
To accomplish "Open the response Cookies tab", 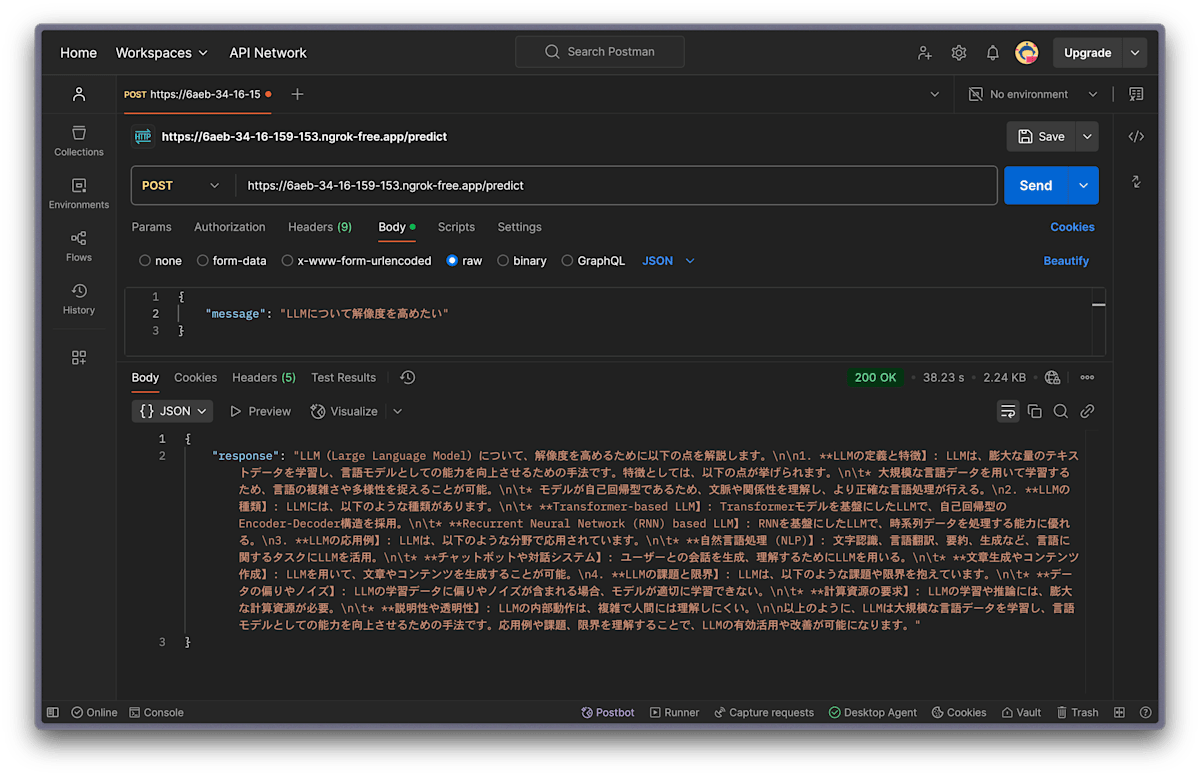I will tap(195, 378).
